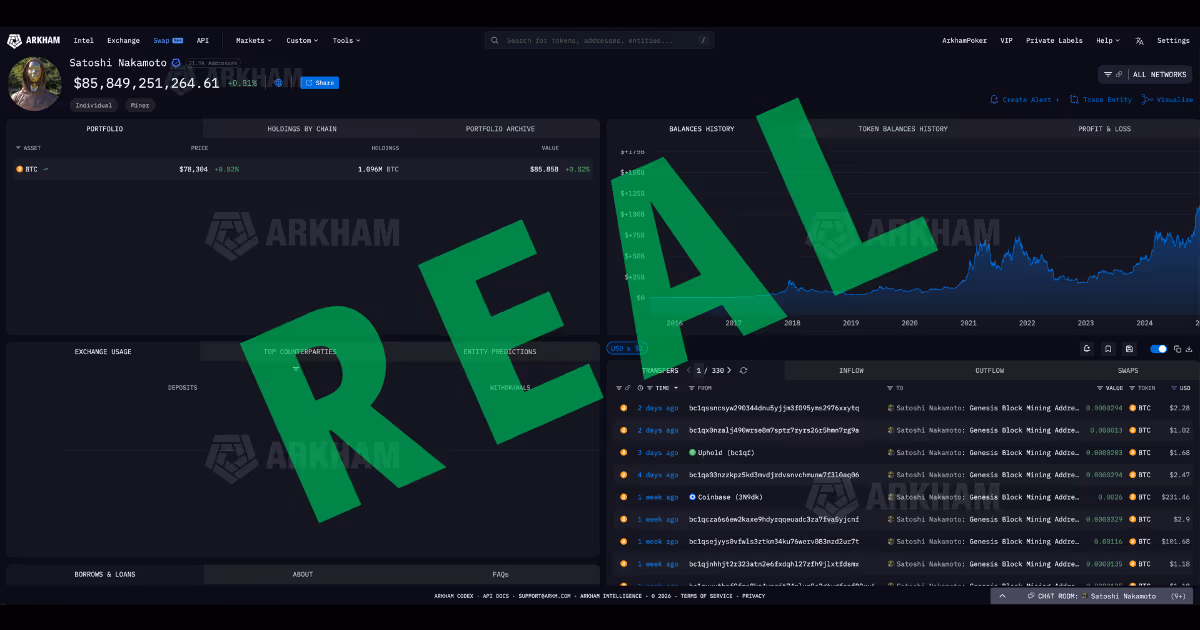Click Trace Entity link
The image size is (1200, 630).
click(x=1101, y=100)
